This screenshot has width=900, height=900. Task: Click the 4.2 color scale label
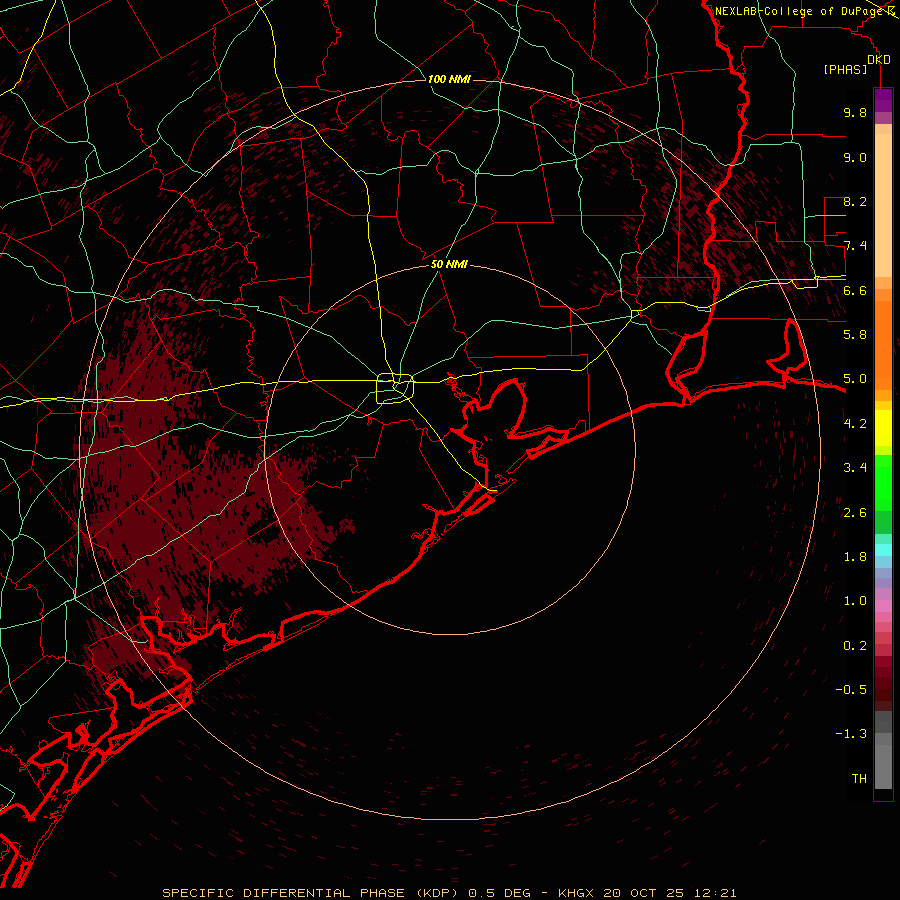click(855, 424)
